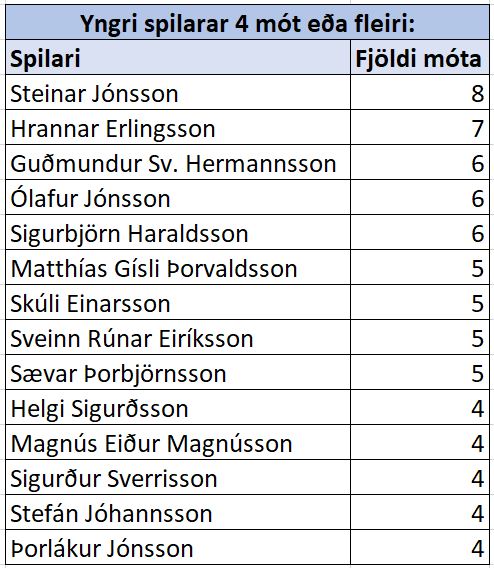This screenshot has width=494, height=568.
Task: Select the Guðmundur Sv. Hermannsson cell
Action: click(x=178, y=162)
